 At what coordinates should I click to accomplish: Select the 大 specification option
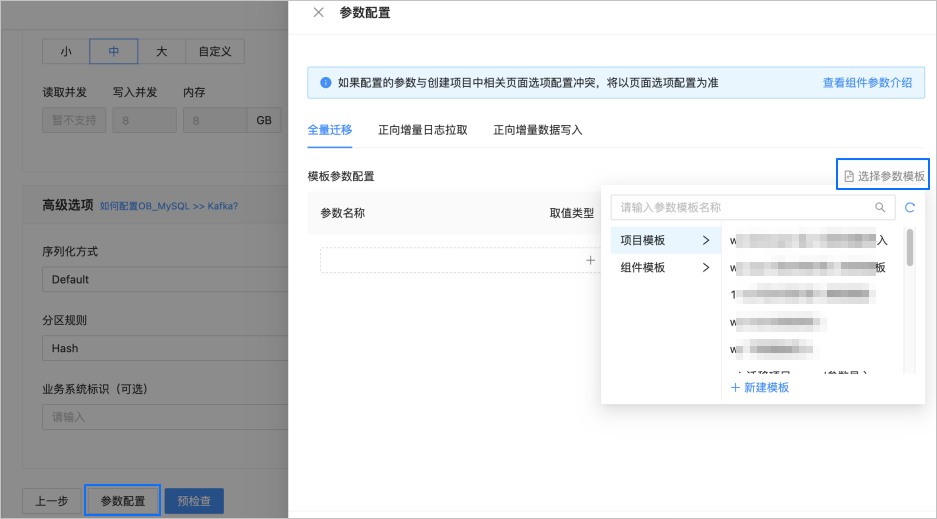161,51
